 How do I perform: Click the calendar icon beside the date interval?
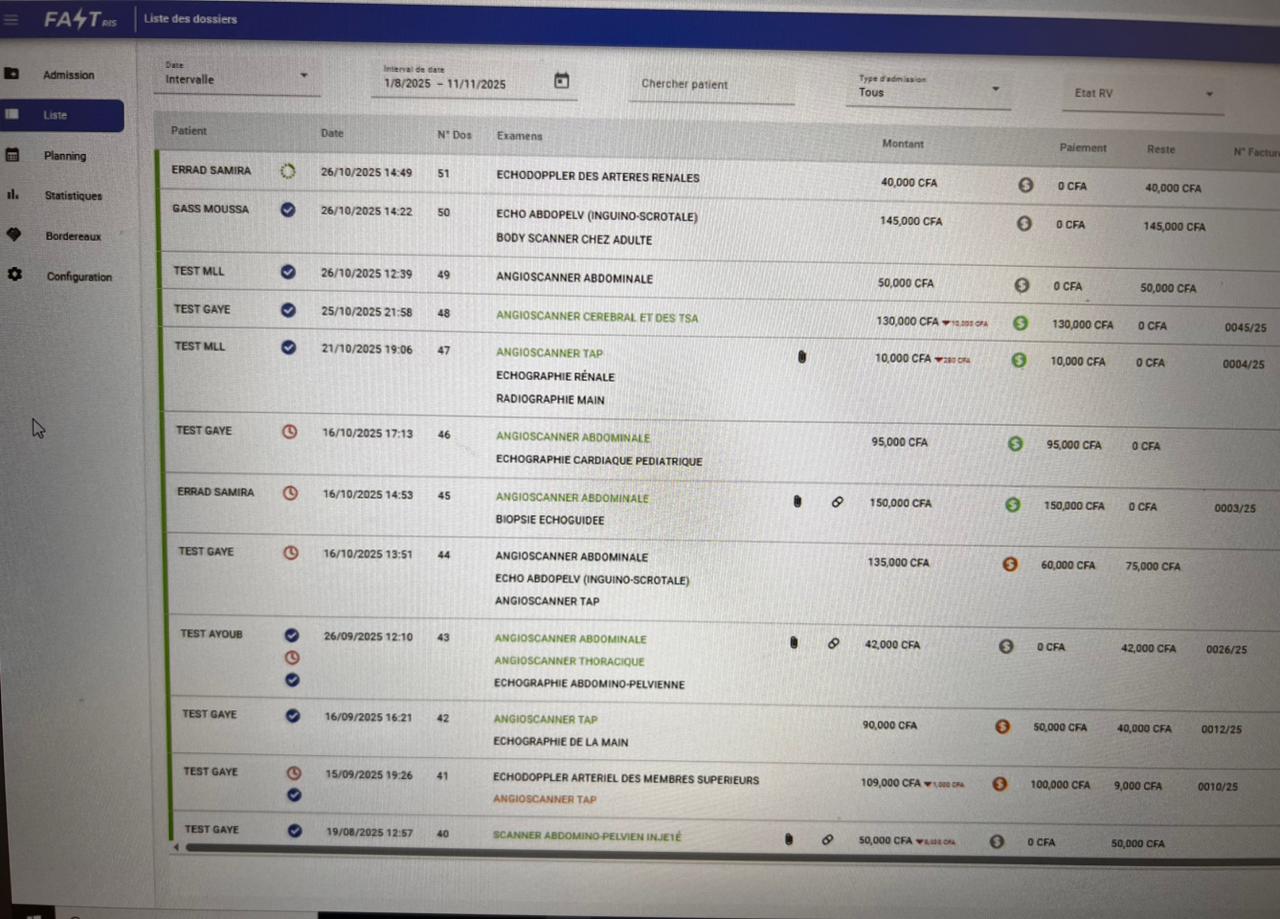click(561, 81)
